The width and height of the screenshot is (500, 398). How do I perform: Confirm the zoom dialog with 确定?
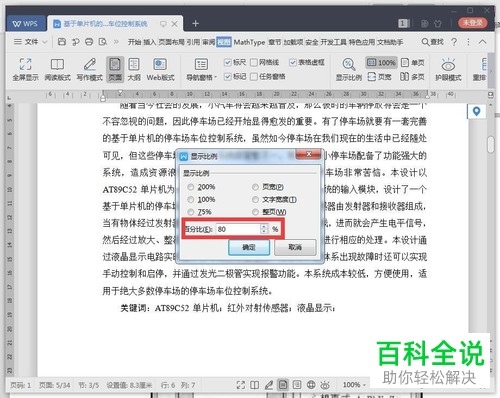point(249,247)
